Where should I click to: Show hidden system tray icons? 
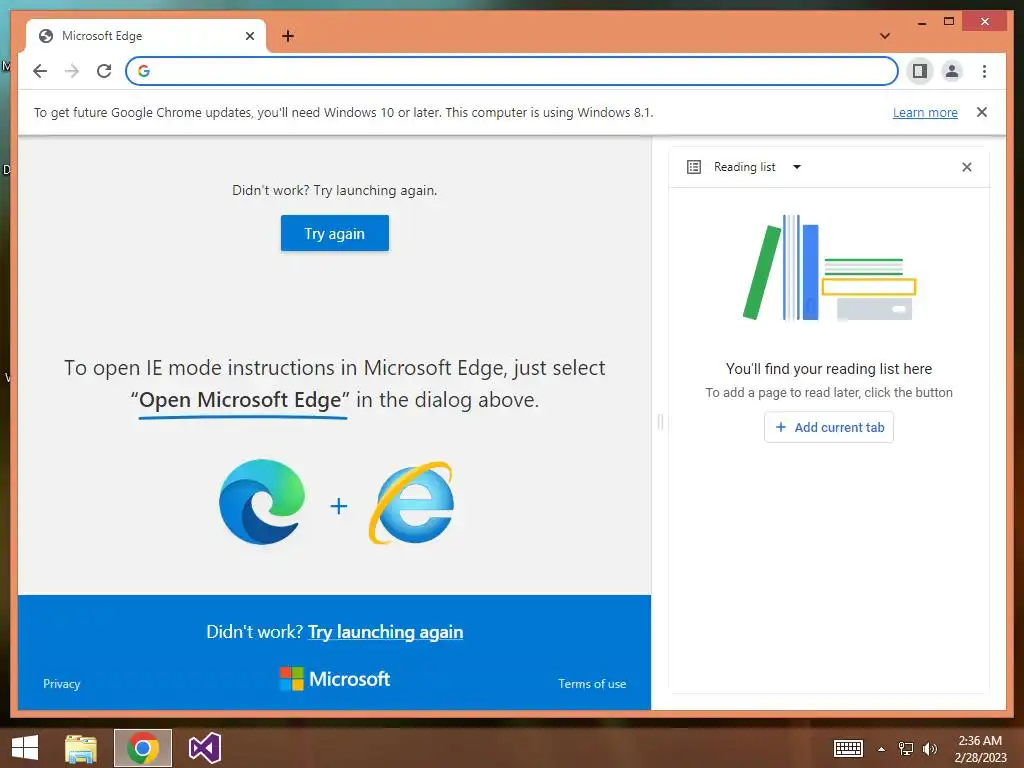[x=881, y=749]
